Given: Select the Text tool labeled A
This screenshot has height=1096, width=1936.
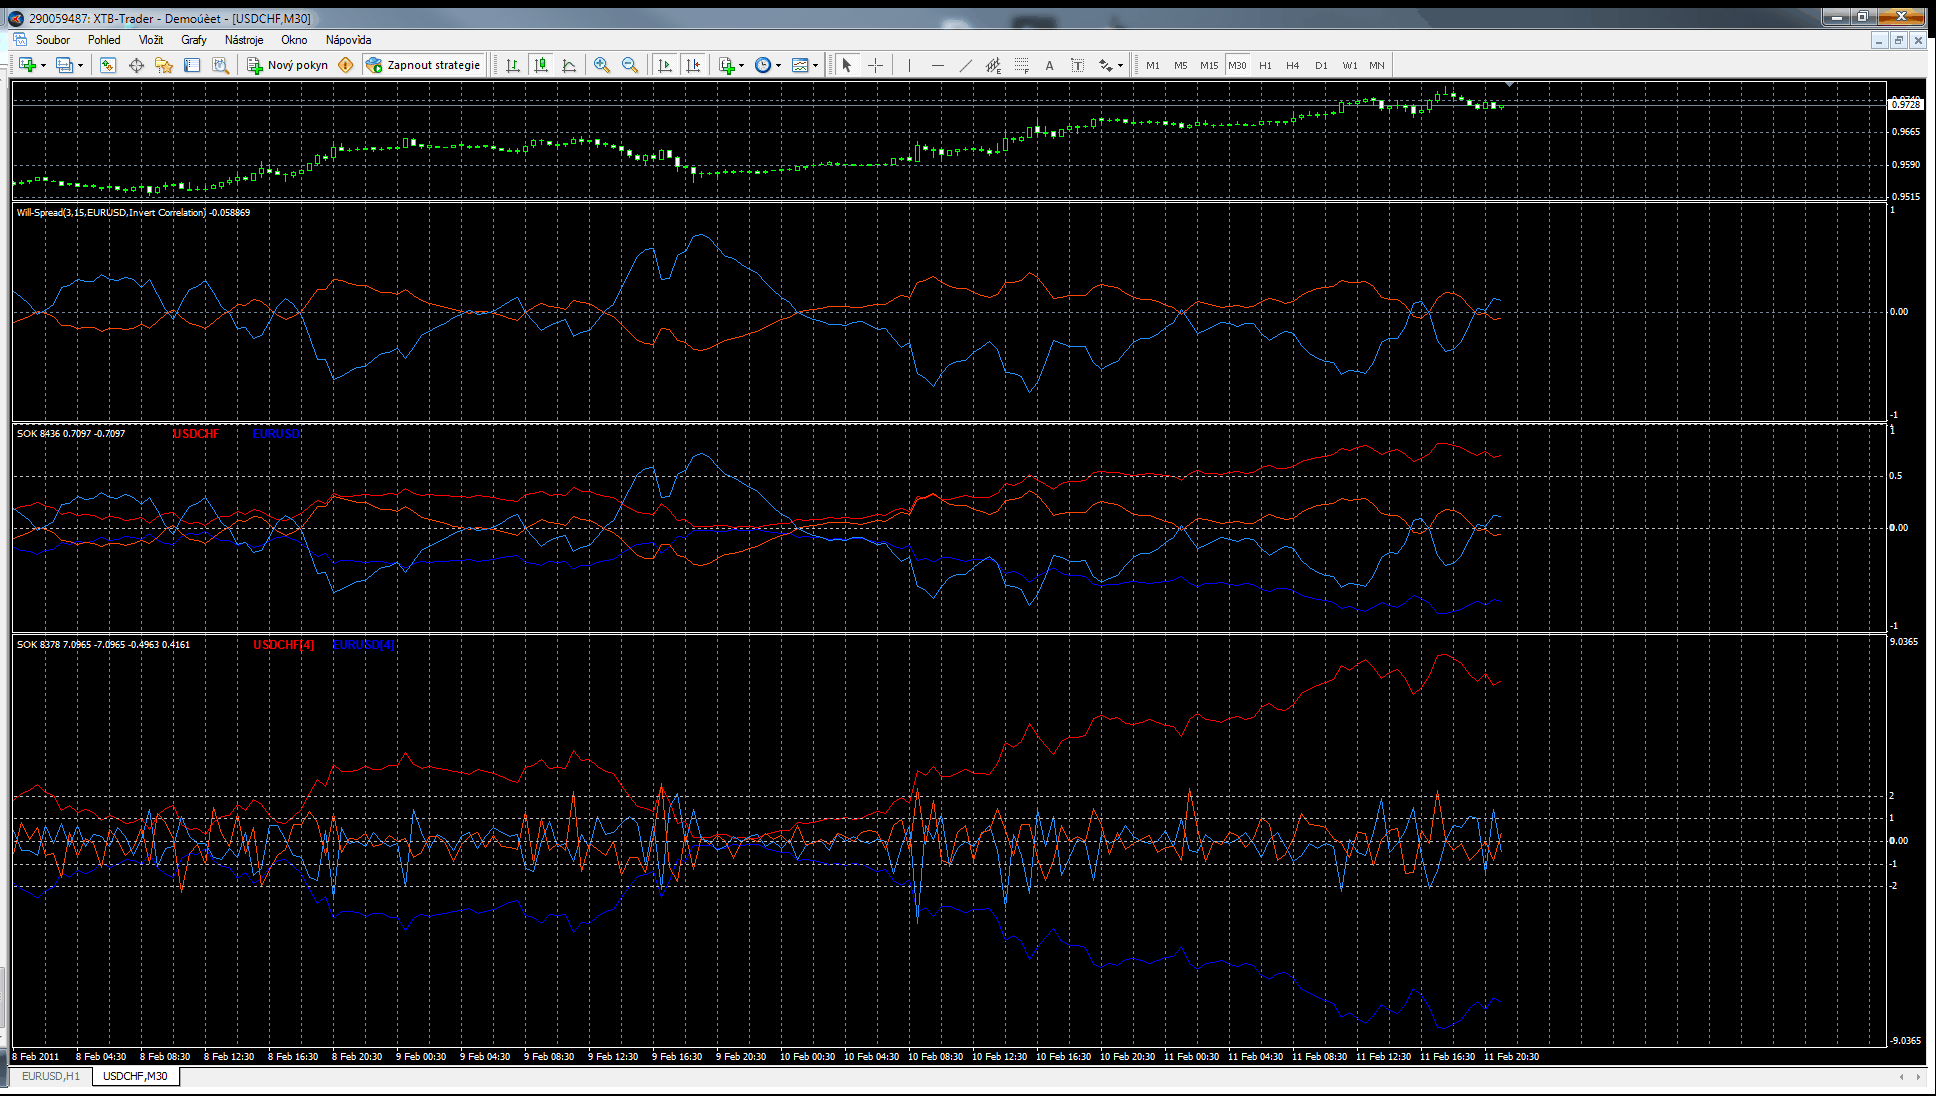Looking at the screenshot, I should (1049, 65).
